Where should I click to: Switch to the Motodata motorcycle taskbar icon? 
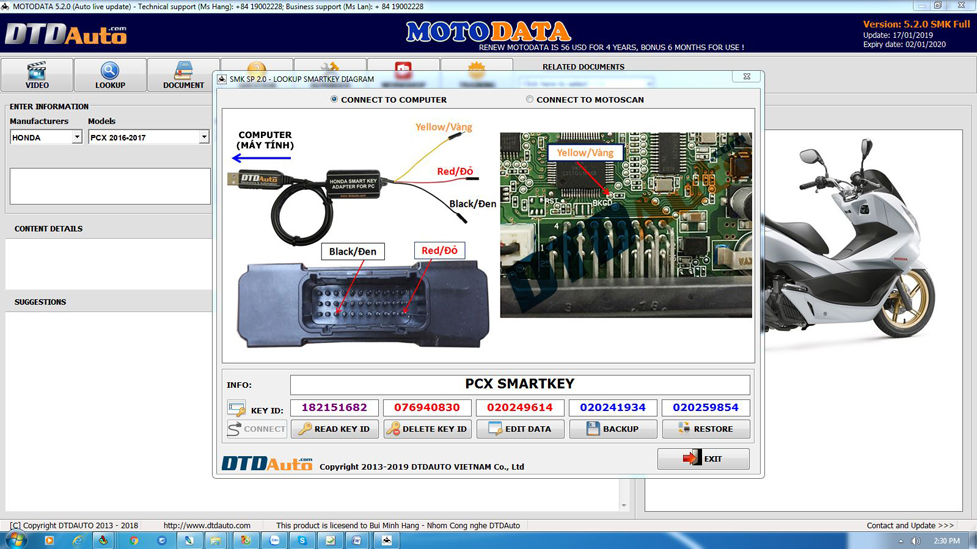point(386,540)
